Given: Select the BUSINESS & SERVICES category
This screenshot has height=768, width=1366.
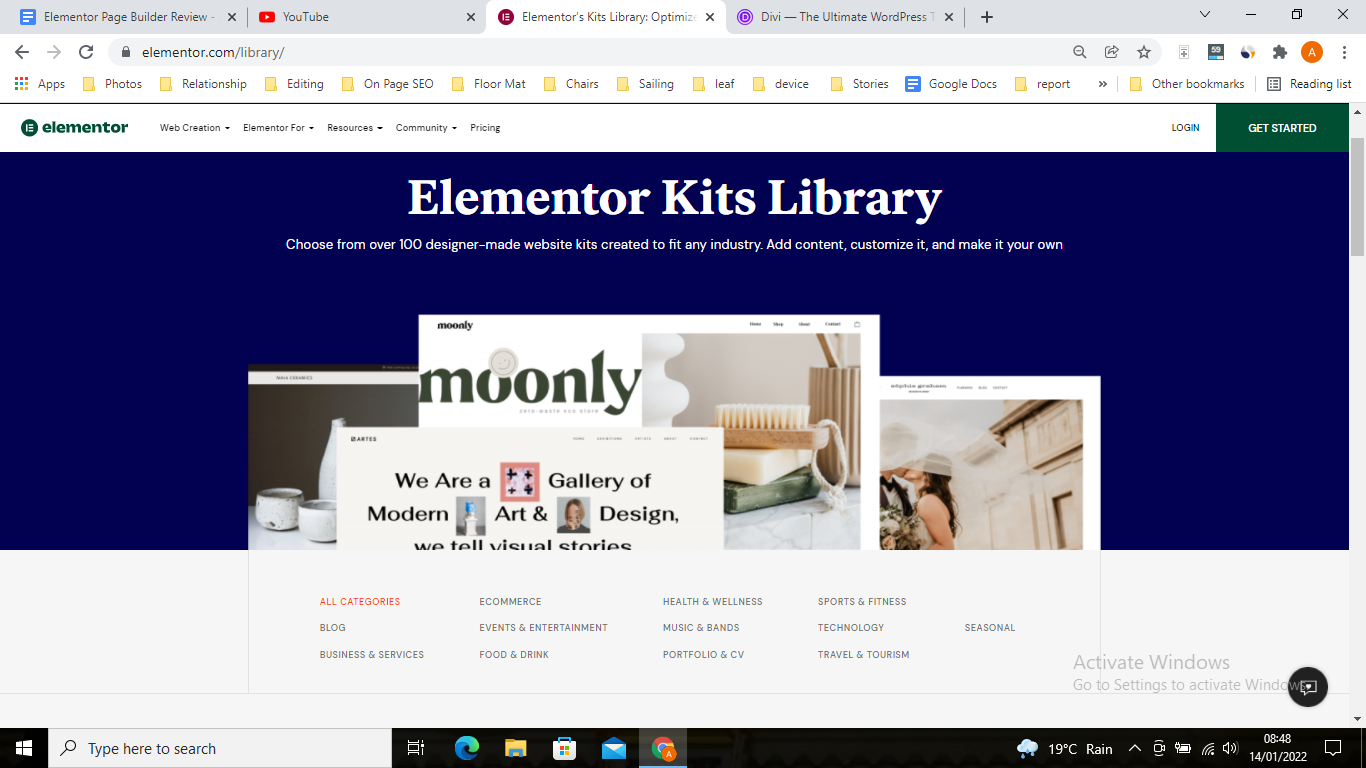Looking at the screenshot, I should click(x=372, y=655).
